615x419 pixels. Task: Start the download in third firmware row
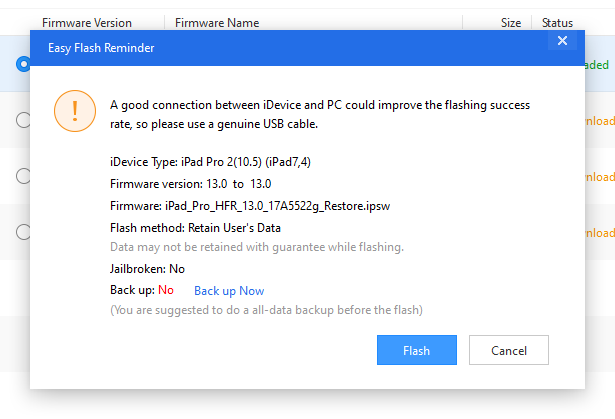click(x=598, y=177)
